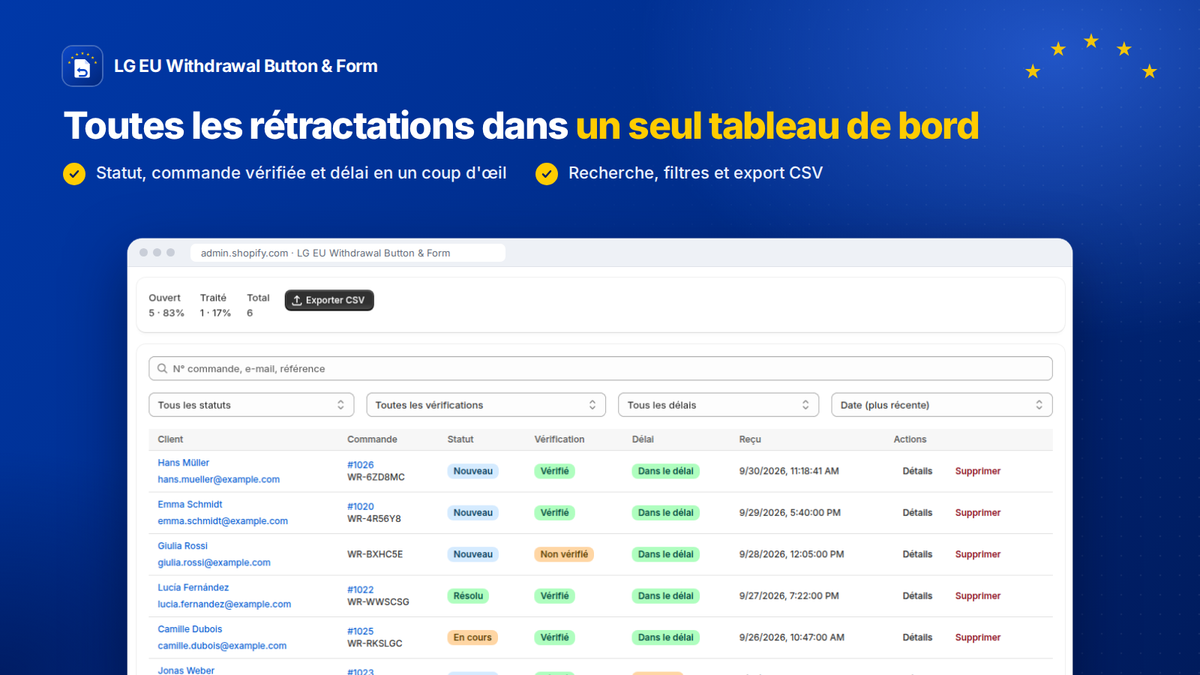This screenshot has width=1200, height=675.
Task: Open order #1020
Action: coord(360,507)
